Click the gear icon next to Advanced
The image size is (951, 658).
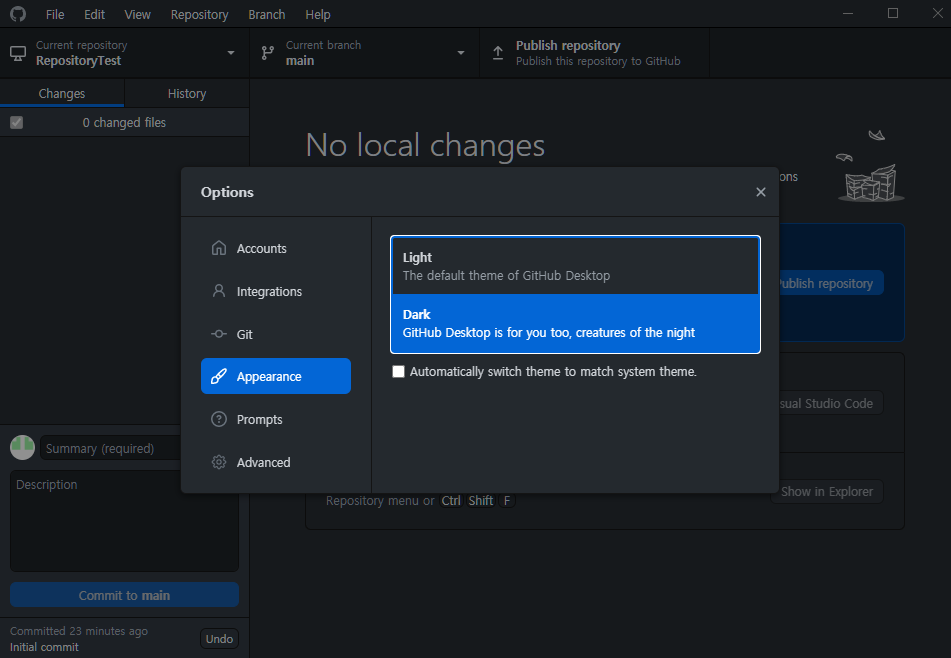pyautogui.click(x=219, y=462)
